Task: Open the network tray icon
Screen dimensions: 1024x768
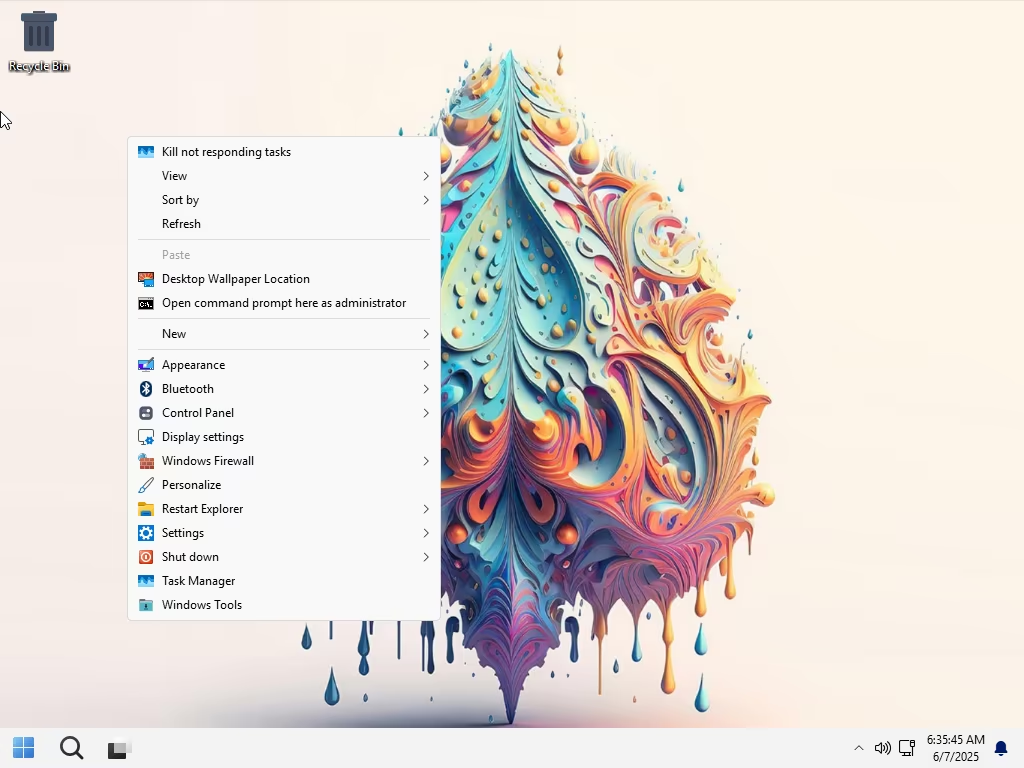Action: click(x=906, y=748)
